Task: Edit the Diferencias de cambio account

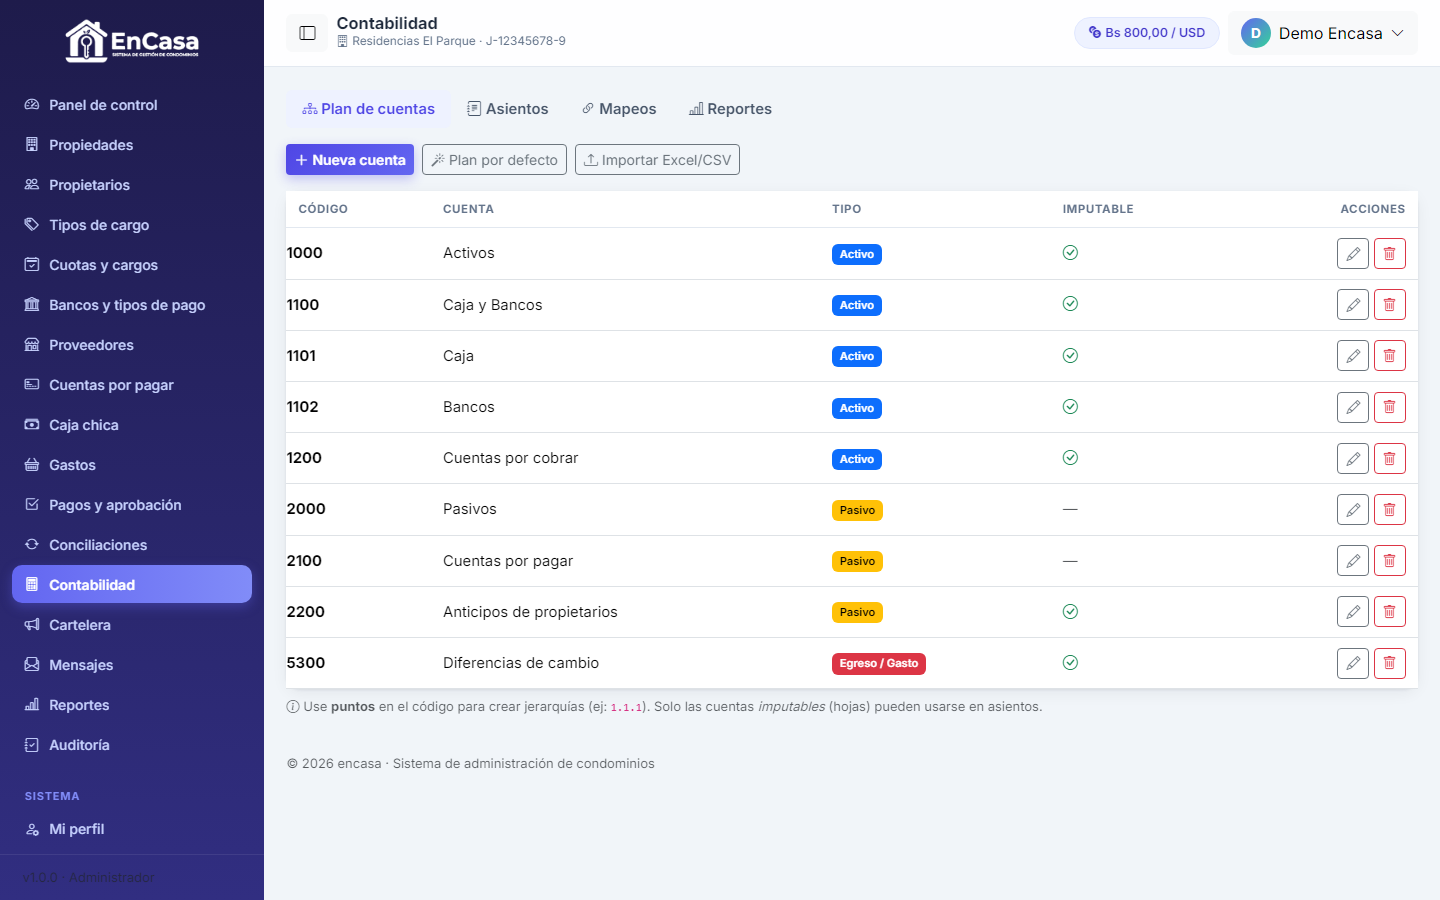Action: (1353, 663)
